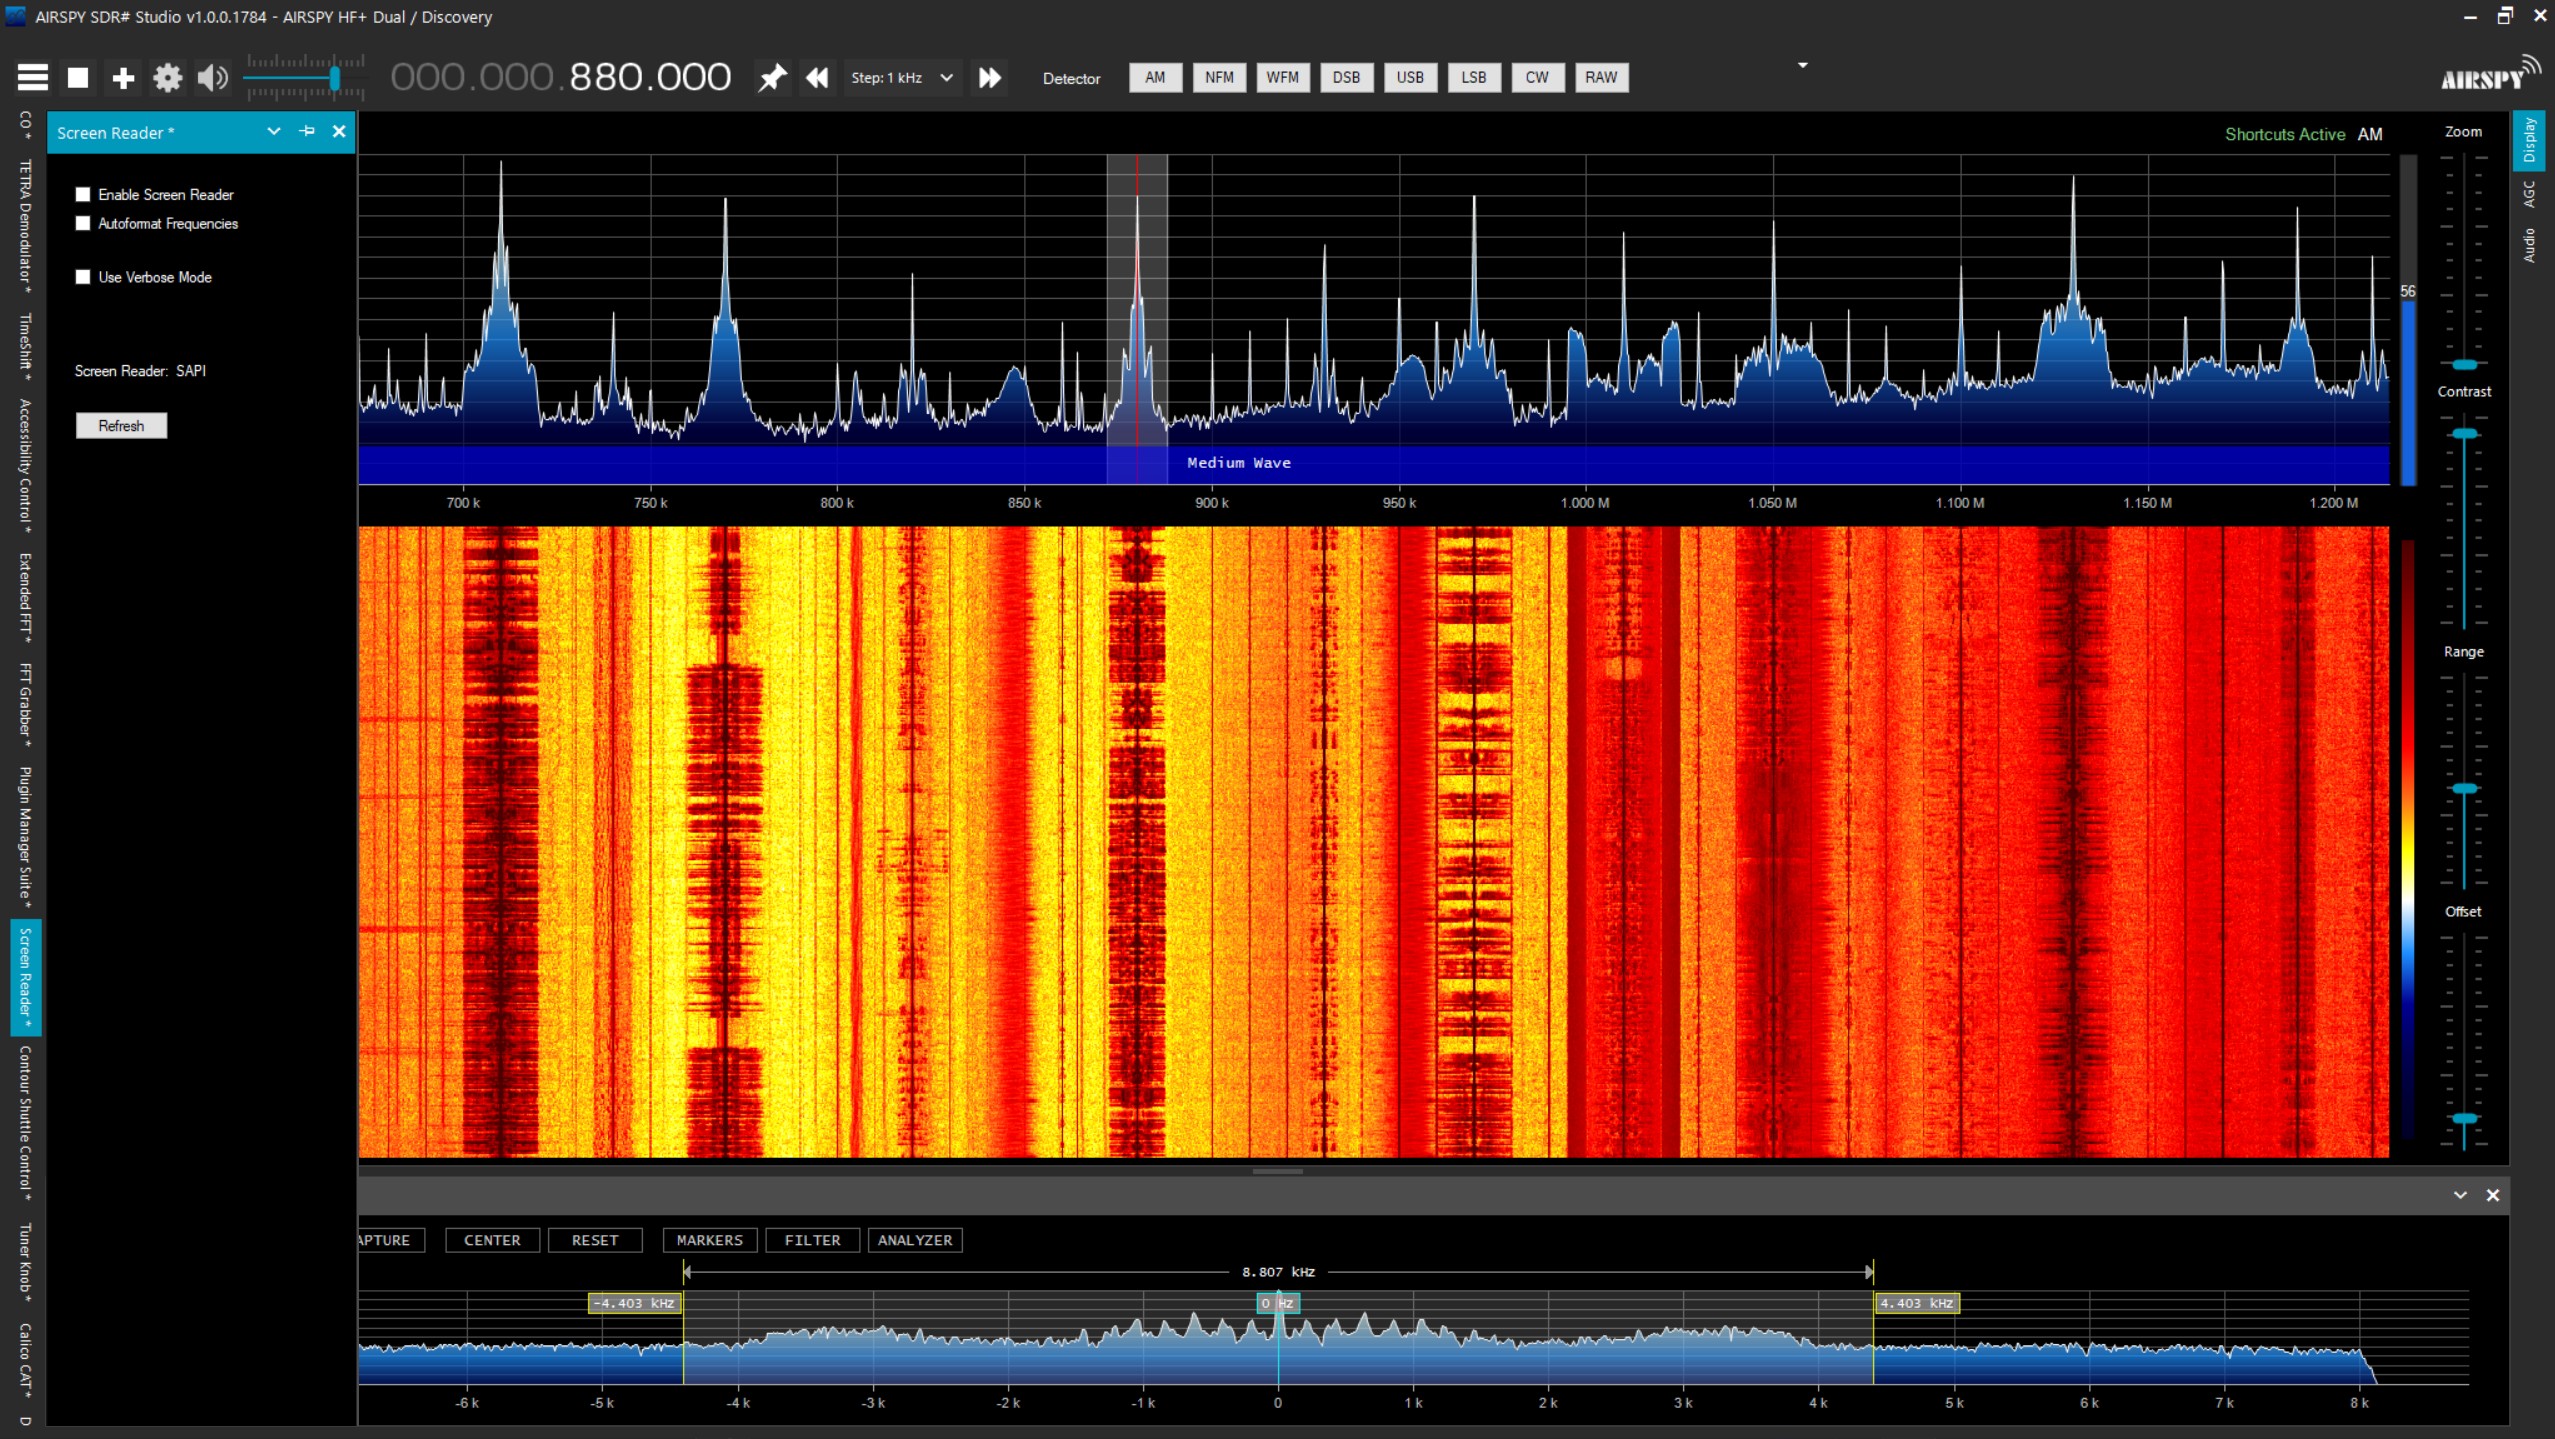Stop the radio with the stop button
Viewport: 2555px width, 1439px height.
point(78,77)
